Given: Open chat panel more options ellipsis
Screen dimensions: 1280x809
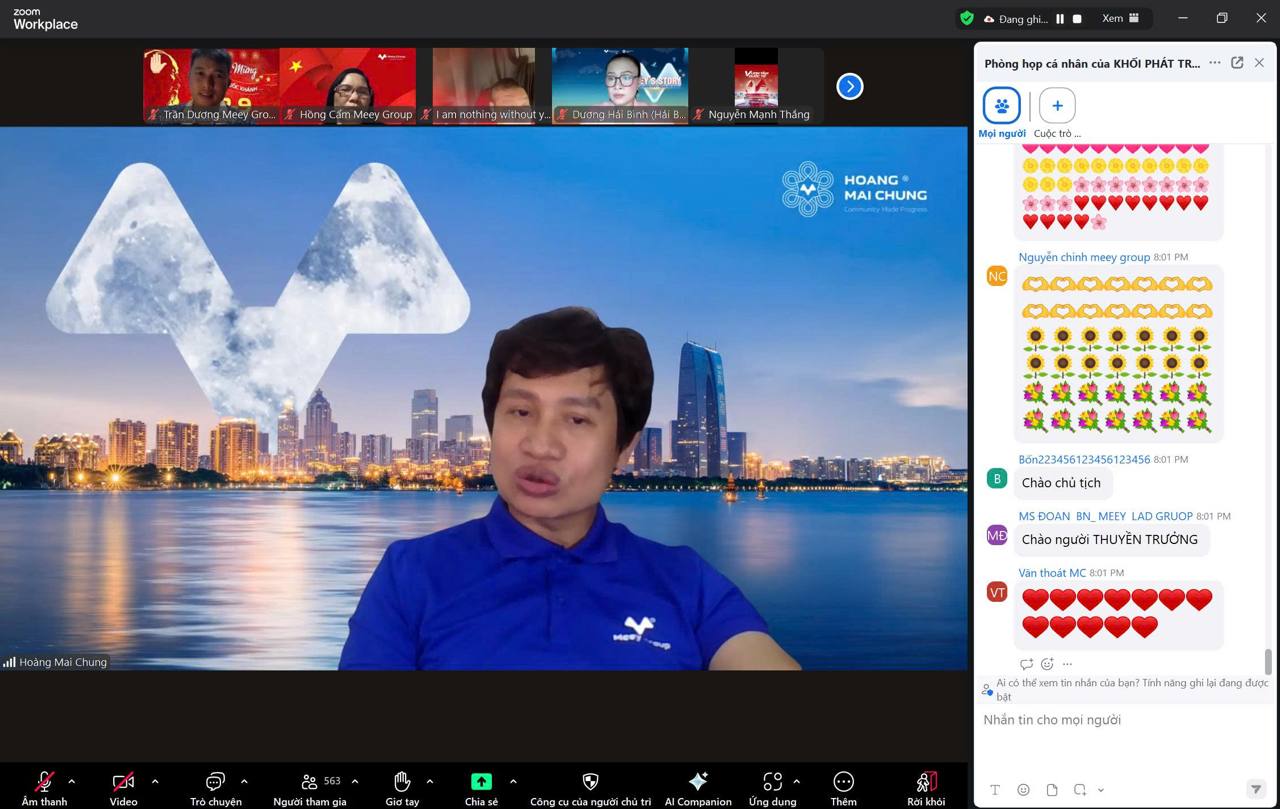Looking at the screenshot, I should 1214,63.
